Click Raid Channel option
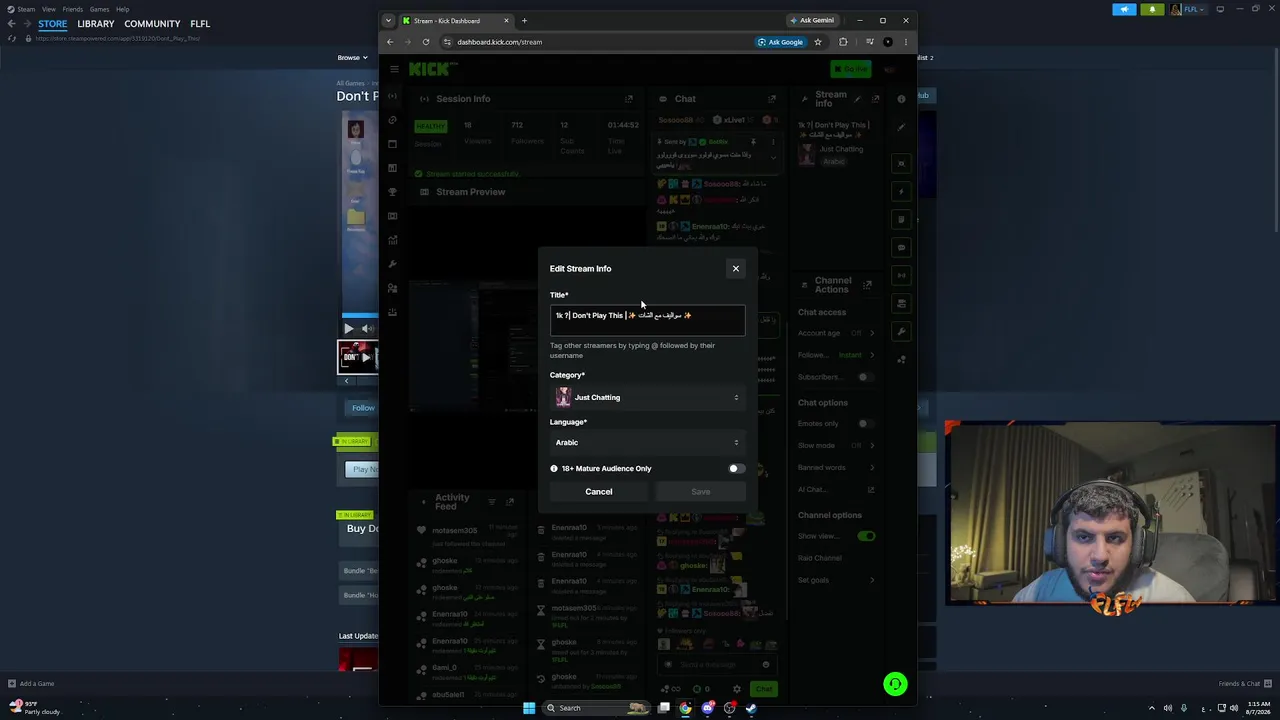Image resolution: width=1280 pixels, height=720 pixels. [820, 558]
